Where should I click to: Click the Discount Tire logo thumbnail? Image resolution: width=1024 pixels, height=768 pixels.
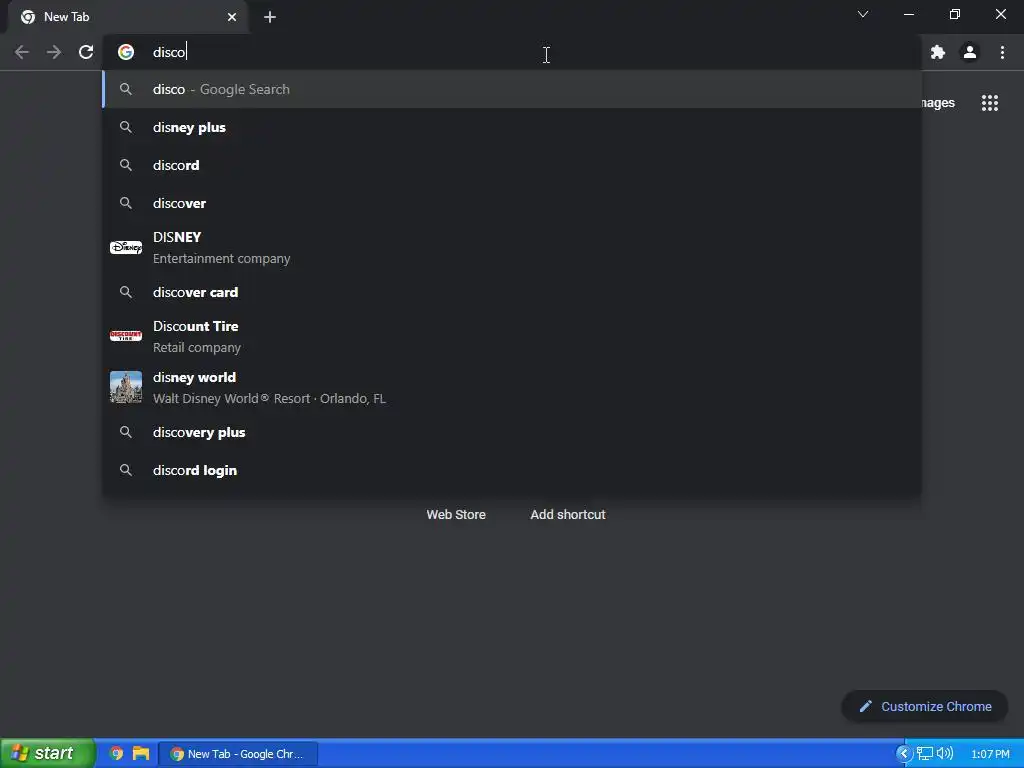pos(126,336)
